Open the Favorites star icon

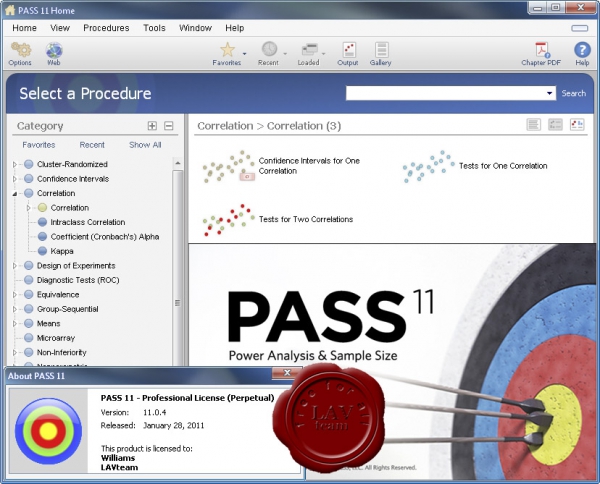pyautogui.click(x=227, y=50)
